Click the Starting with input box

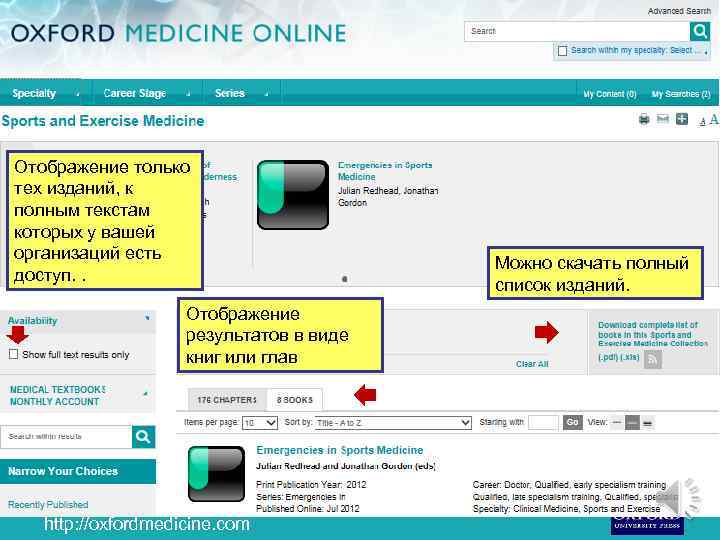(x=543, y=422)
